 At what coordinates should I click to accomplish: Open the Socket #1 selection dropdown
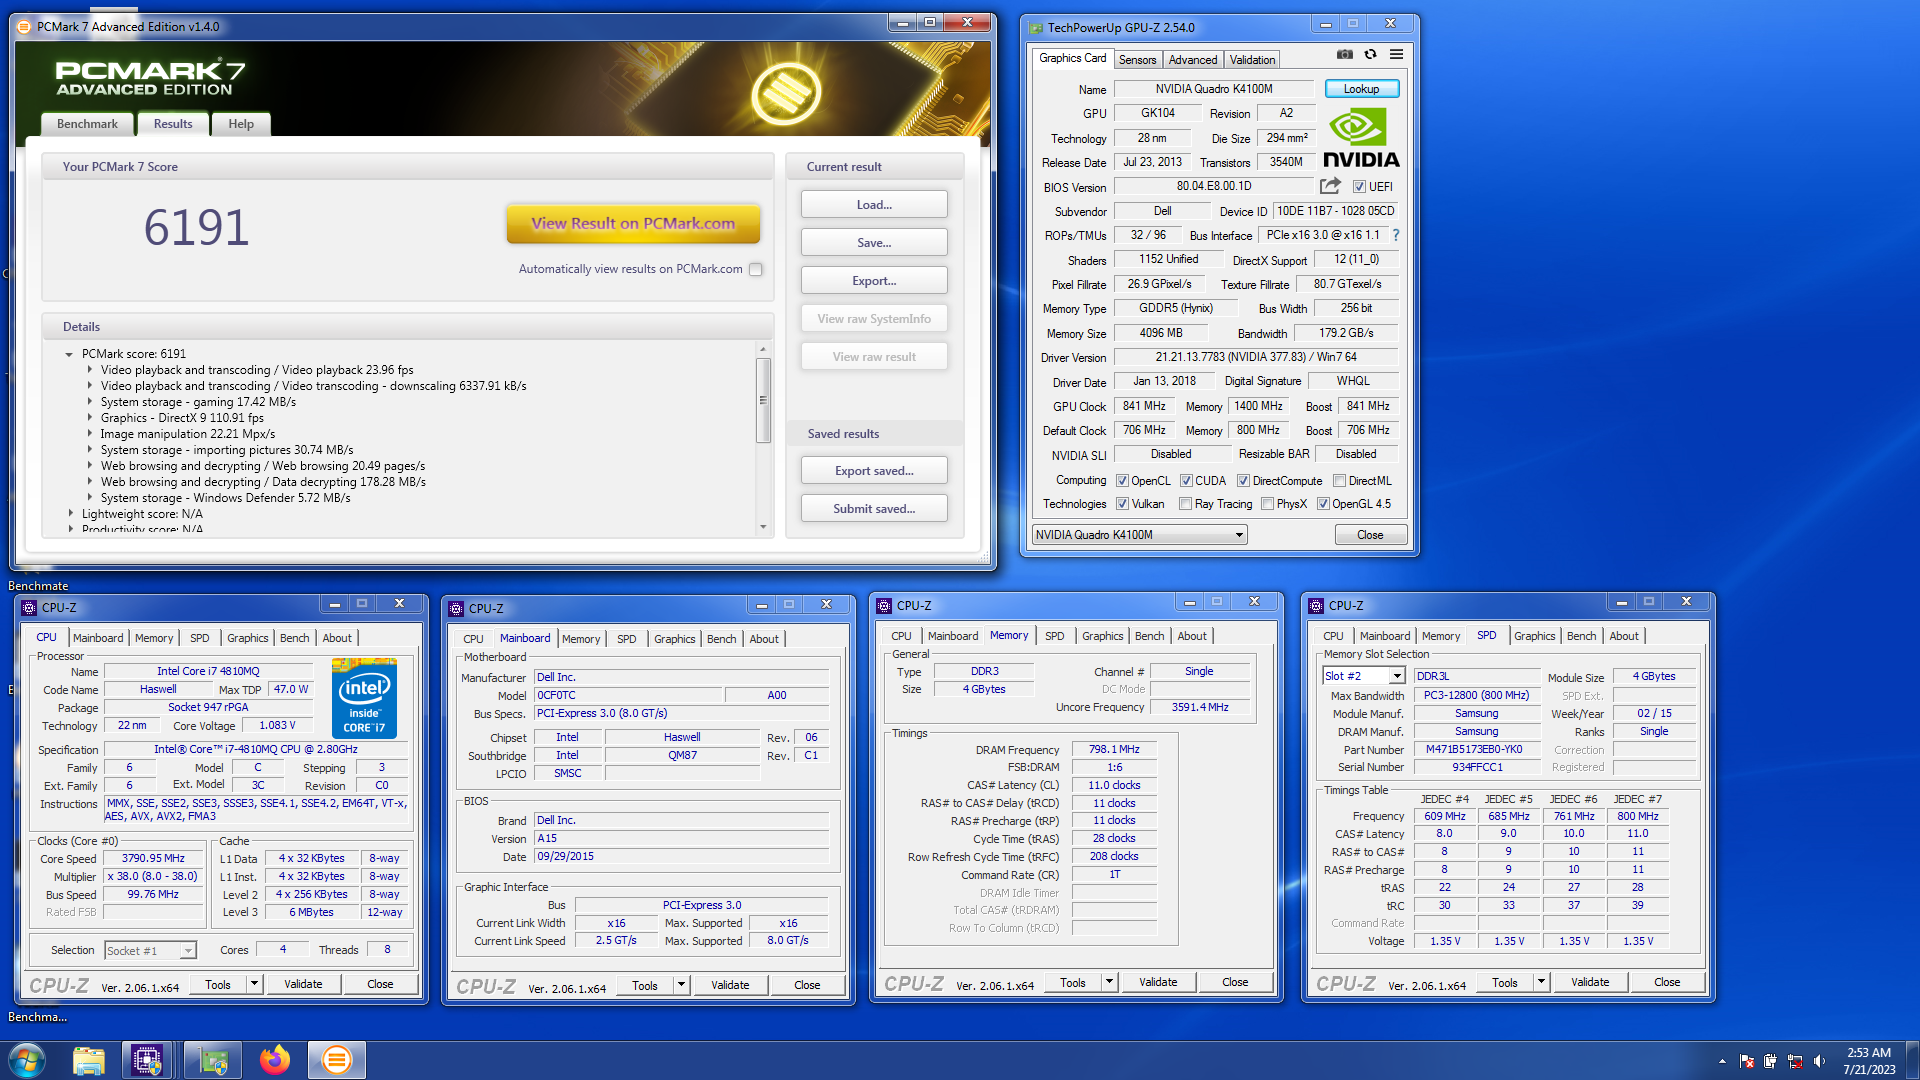[x=150, y=951]
